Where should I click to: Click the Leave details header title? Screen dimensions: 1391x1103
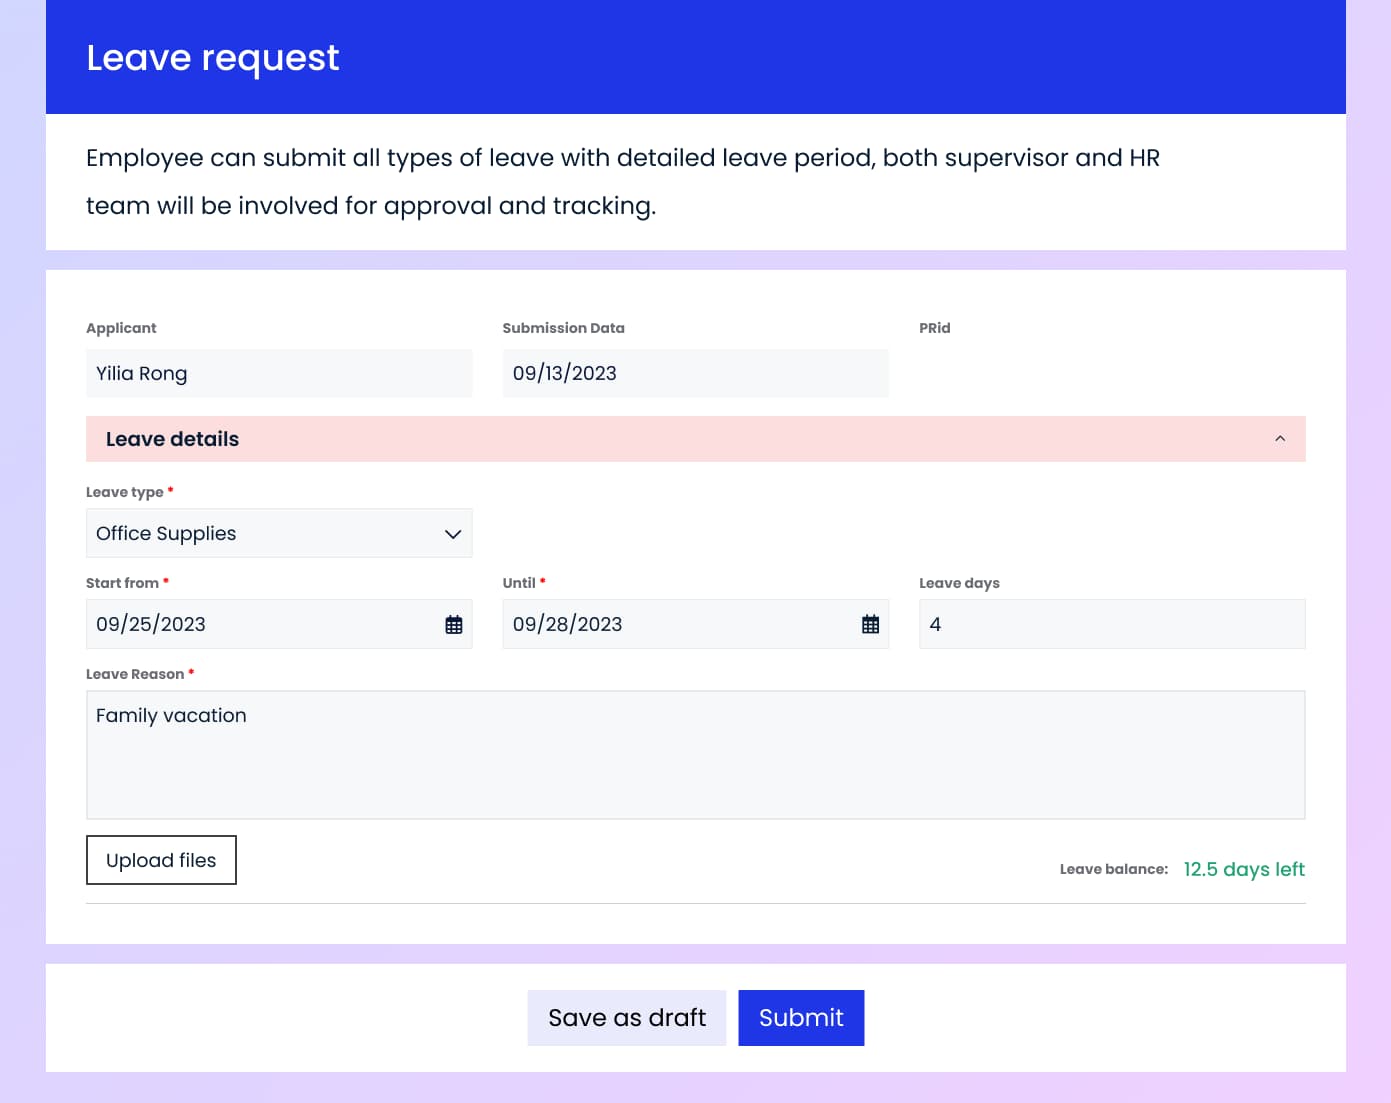[x=172, y=439]
